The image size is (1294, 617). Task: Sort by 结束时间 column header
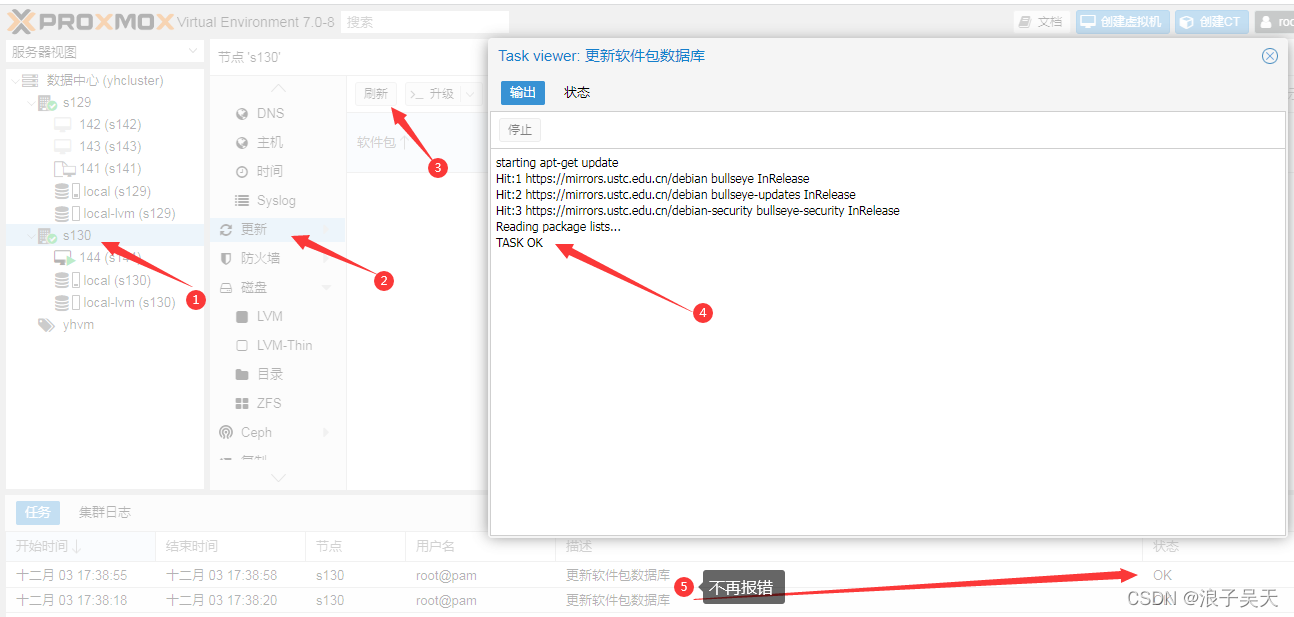point(230,546)
